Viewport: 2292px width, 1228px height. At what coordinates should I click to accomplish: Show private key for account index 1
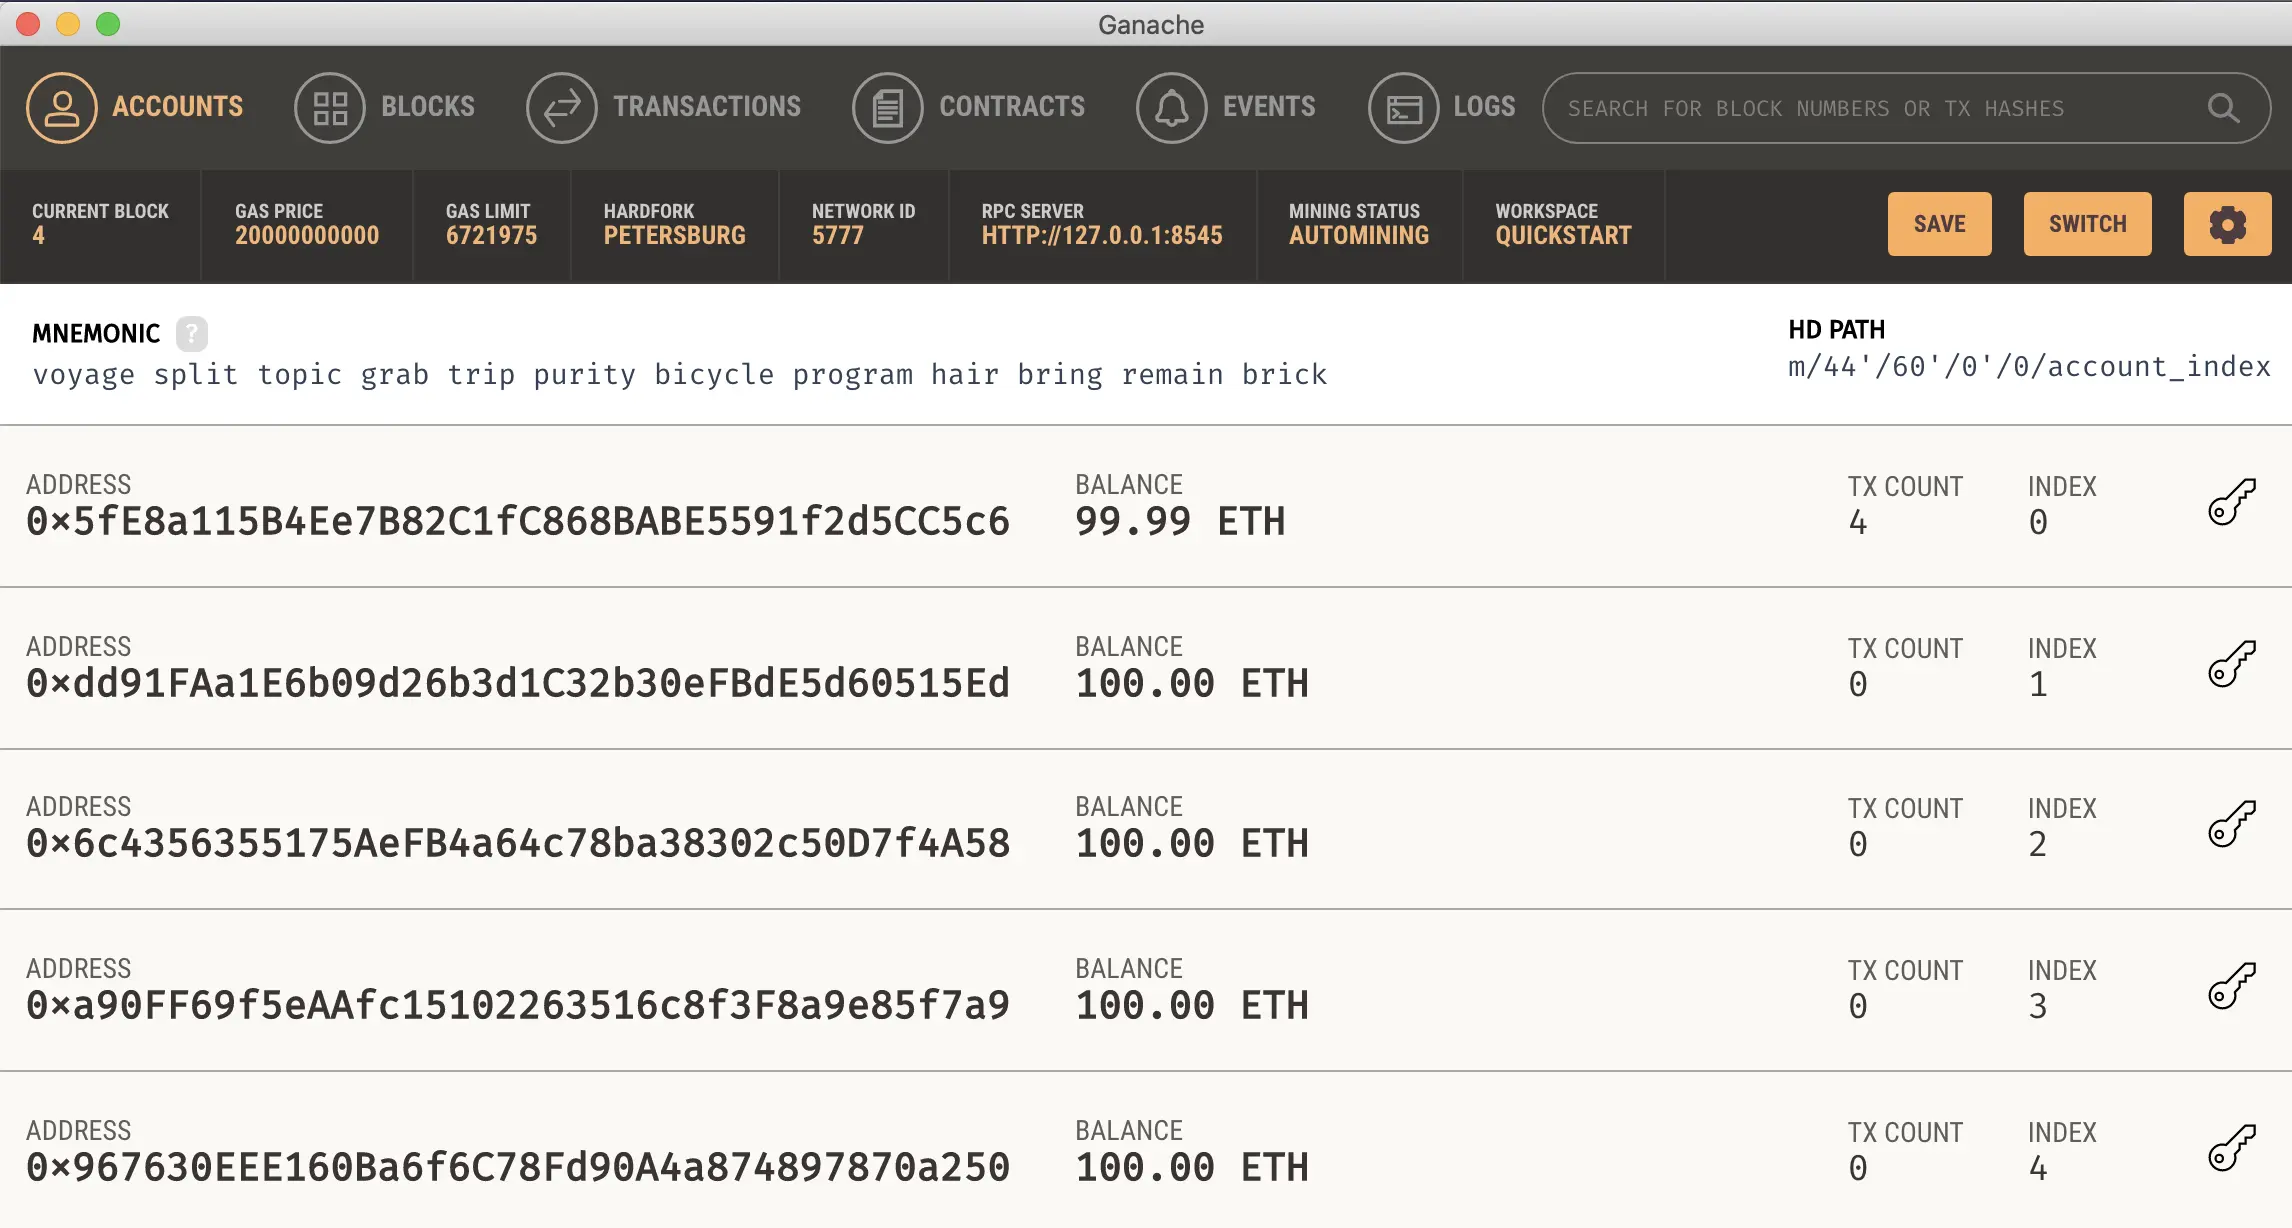click(2231, 664)
